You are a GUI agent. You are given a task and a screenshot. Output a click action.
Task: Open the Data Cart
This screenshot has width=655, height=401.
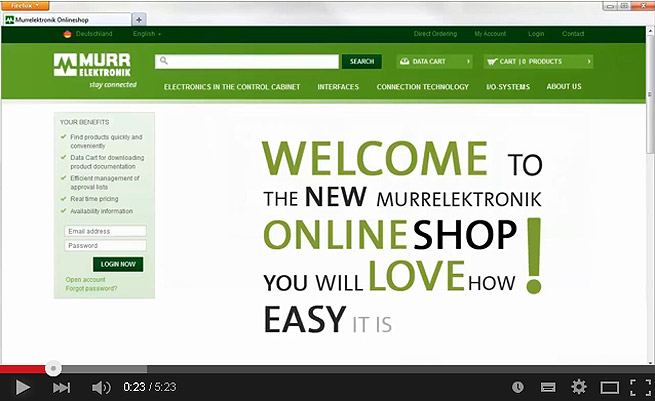click(434, 61)
